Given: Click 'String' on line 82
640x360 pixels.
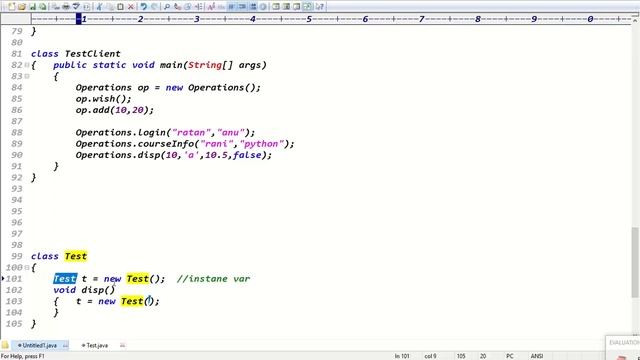Looking at the screenshot, I should [x=204, y=65].
